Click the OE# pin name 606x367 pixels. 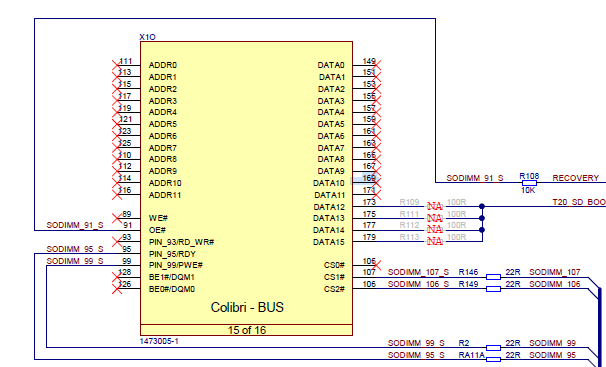tap(157, 230)
